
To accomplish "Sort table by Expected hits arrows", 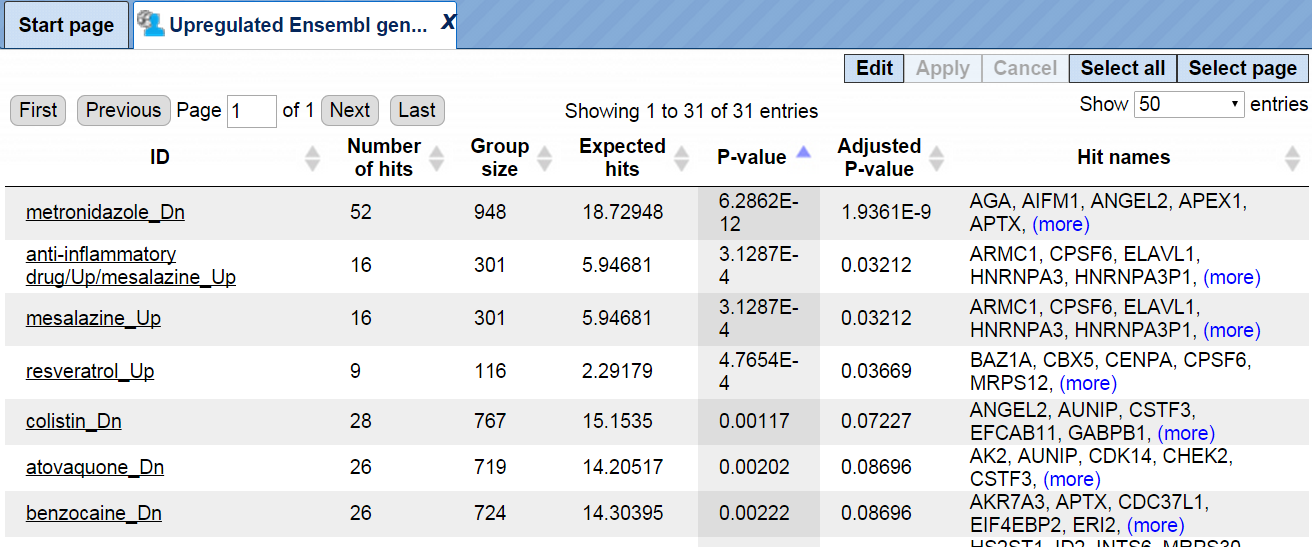I will tap(682, 158).
